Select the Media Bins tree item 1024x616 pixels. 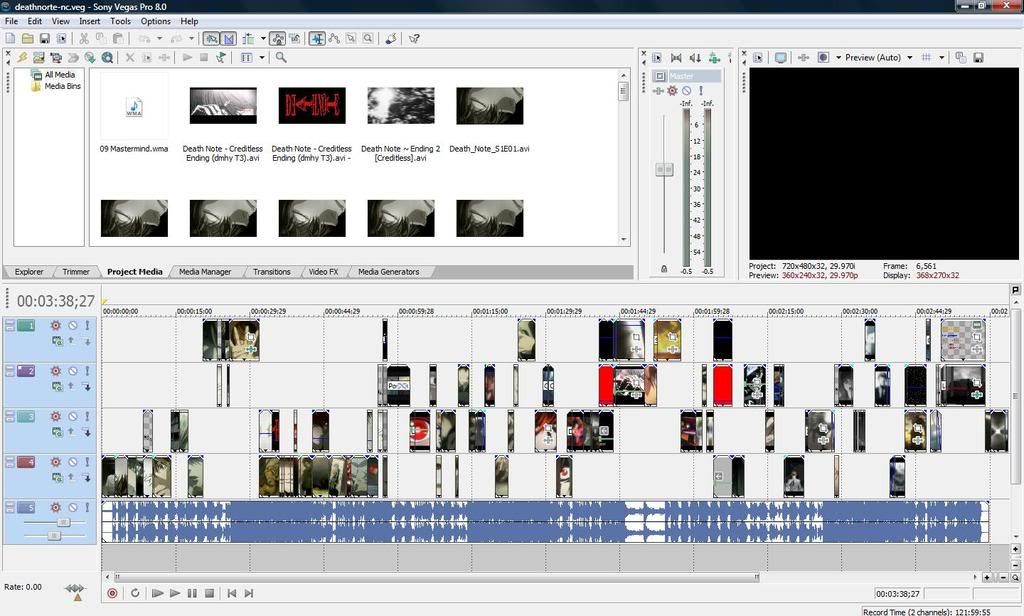tap(61, 86)
